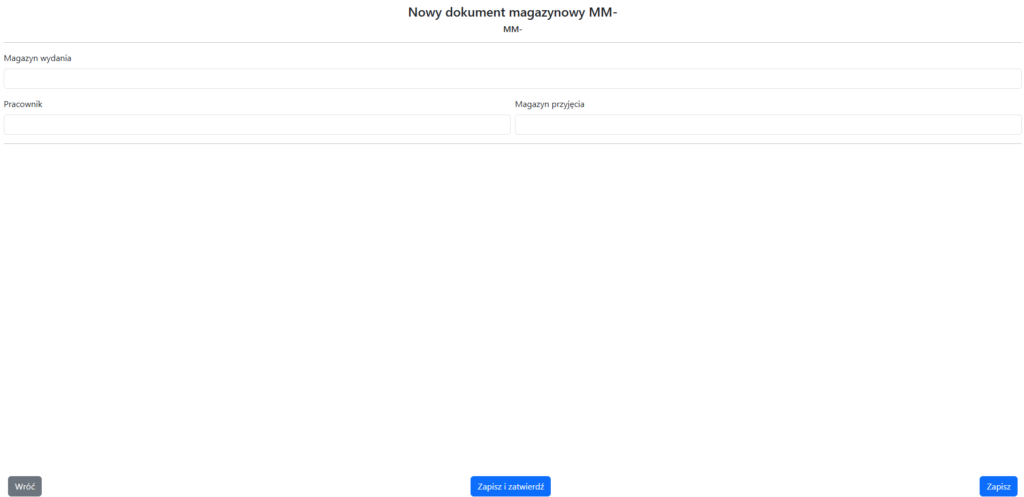1024x497 pixels.
Task: Click the small MM- subtitle below heading
Action: [512, 29]
